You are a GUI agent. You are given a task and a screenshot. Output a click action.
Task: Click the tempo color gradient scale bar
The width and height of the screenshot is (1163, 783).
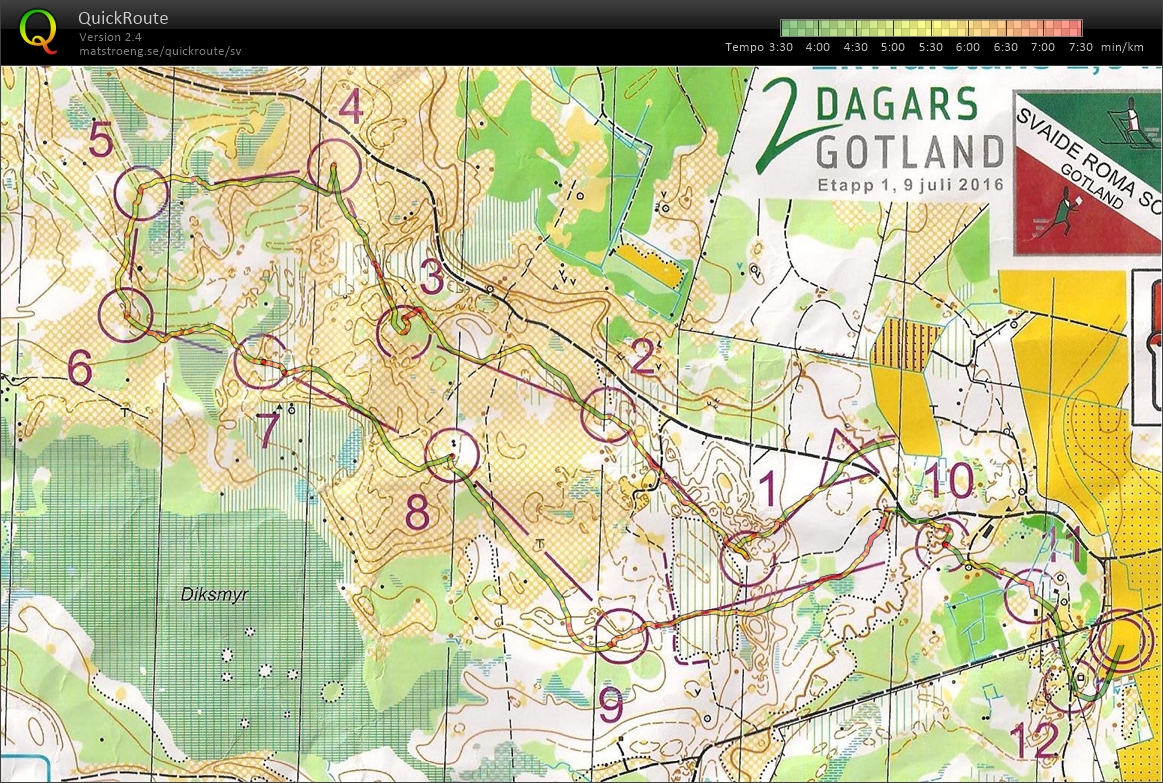click(931, 28)
